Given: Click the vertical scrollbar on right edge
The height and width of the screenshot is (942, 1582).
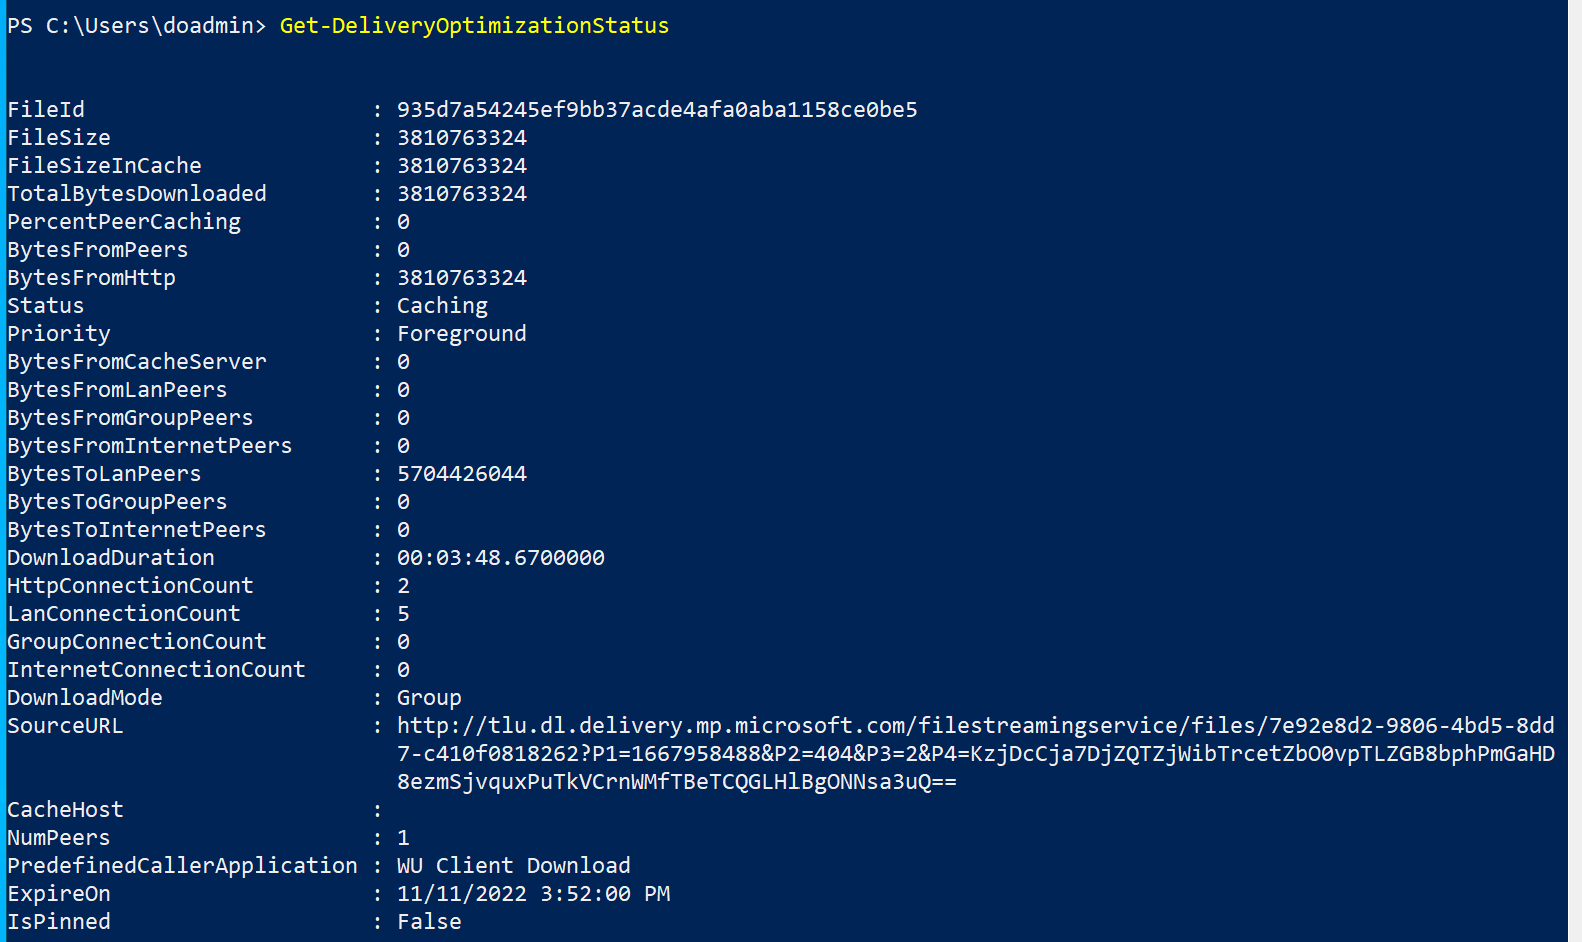Looking at the screenshot, I should [1574, 471].
